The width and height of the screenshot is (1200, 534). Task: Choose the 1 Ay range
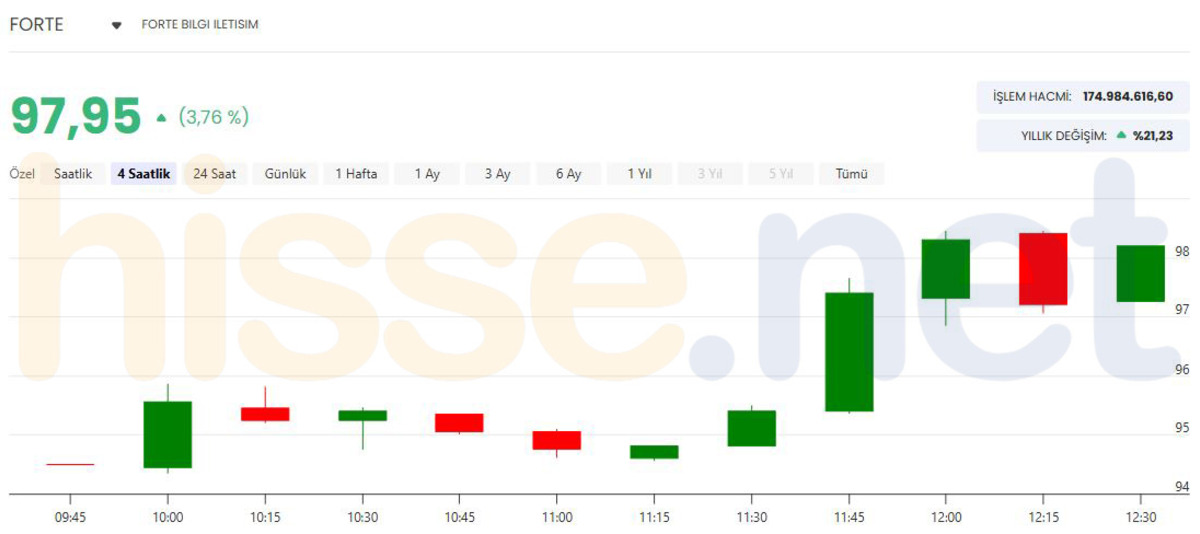427,174
